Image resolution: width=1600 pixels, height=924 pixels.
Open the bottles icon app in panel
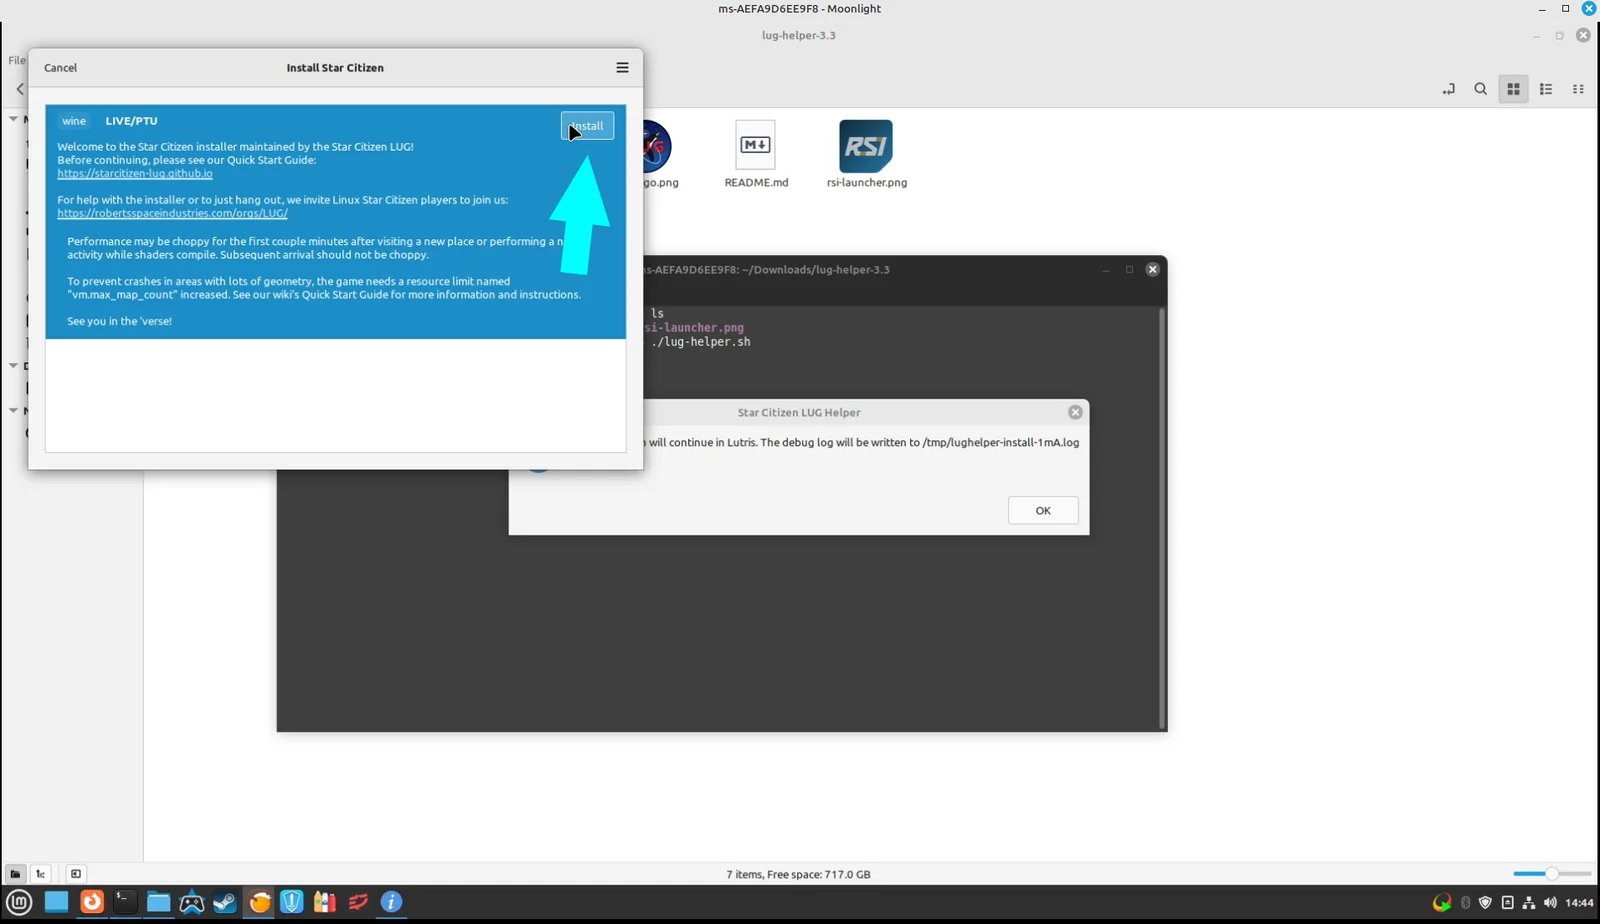[x=325, y=902]
